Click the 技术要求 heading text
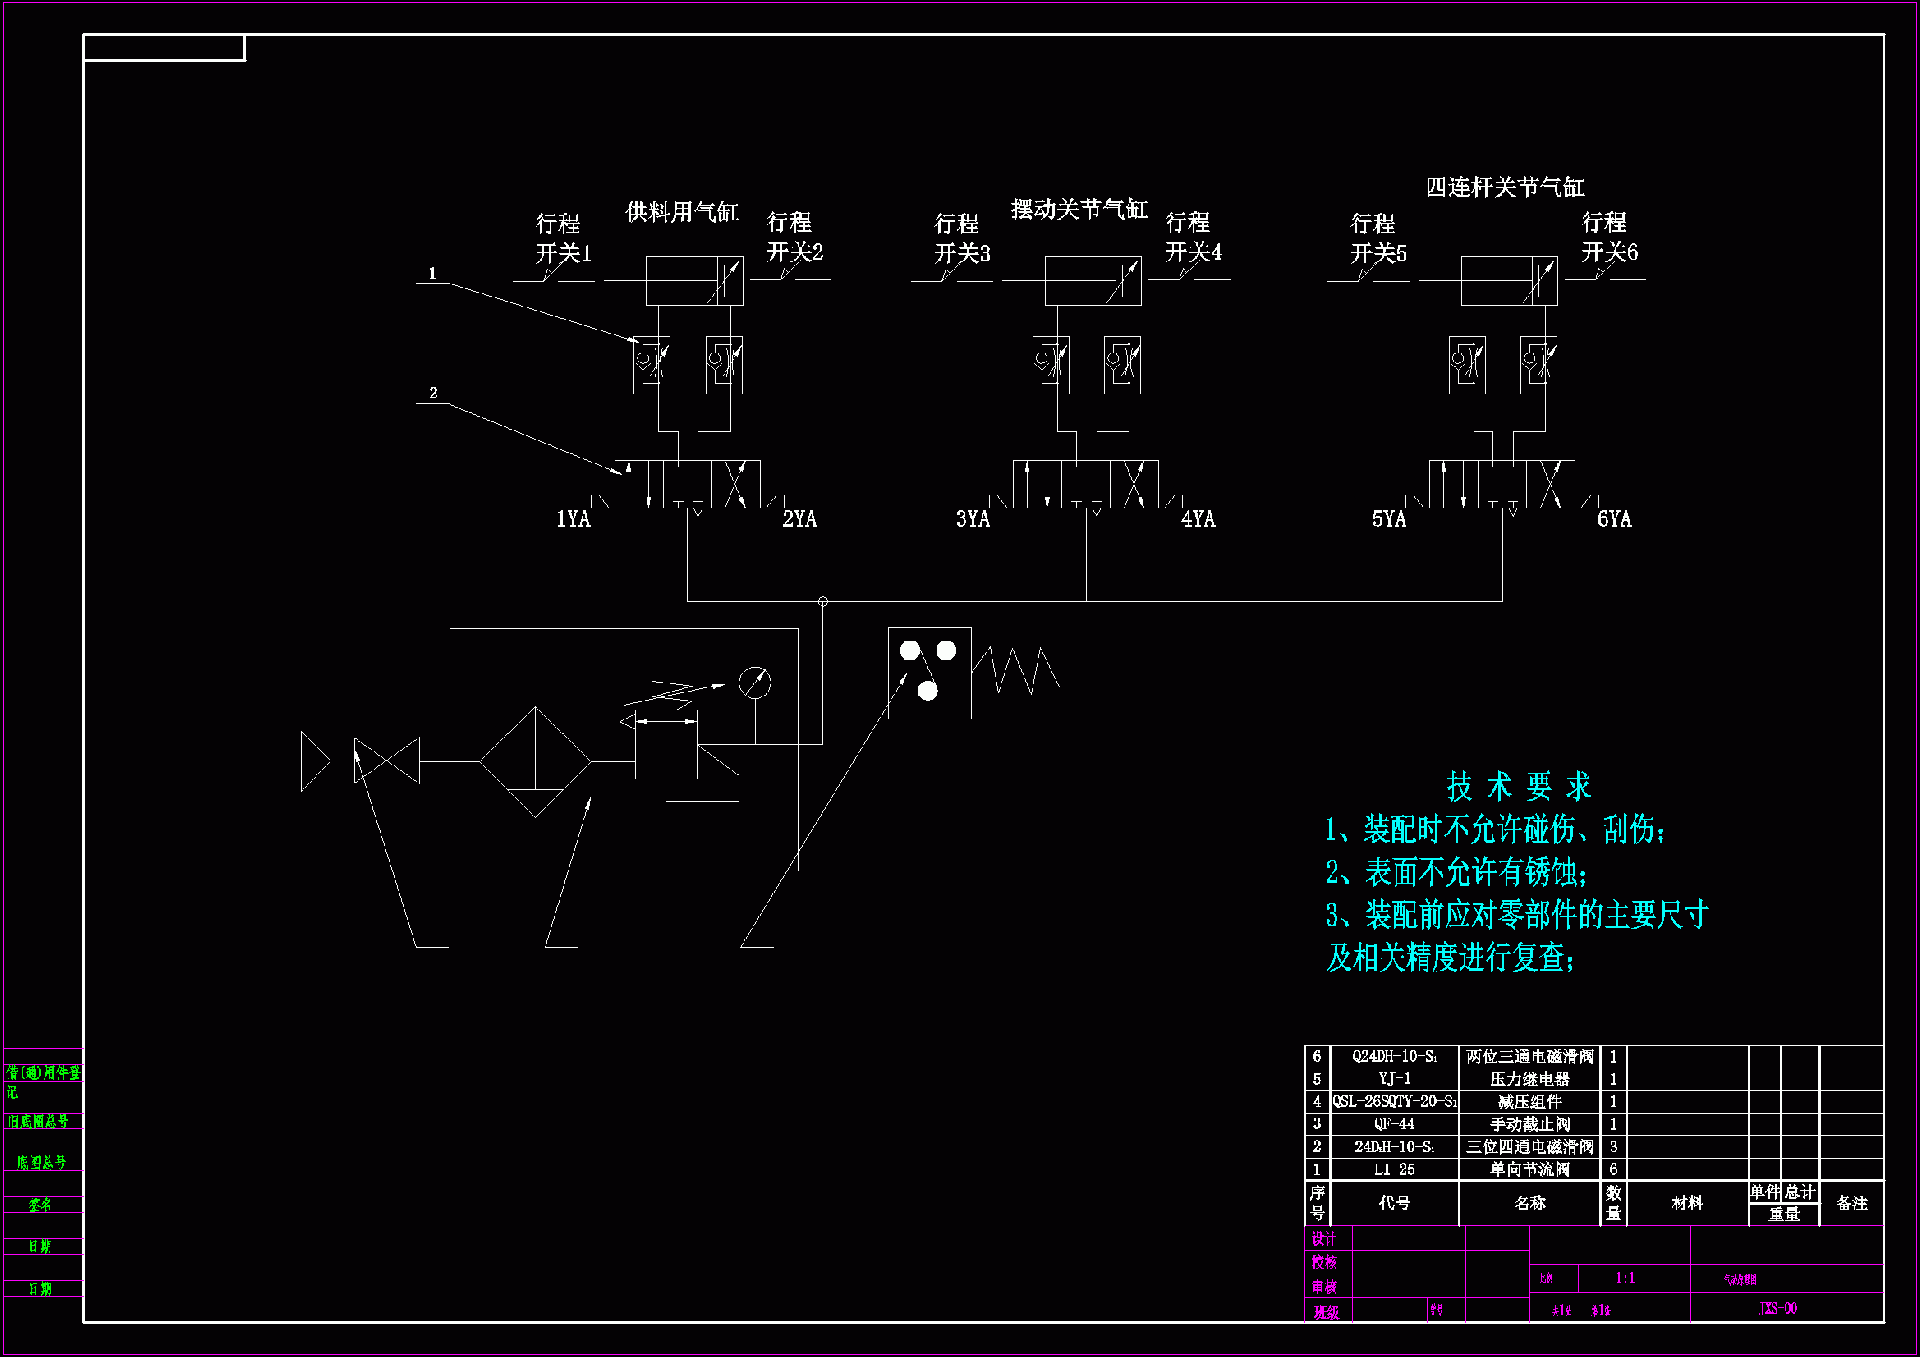 point(1518,787)
